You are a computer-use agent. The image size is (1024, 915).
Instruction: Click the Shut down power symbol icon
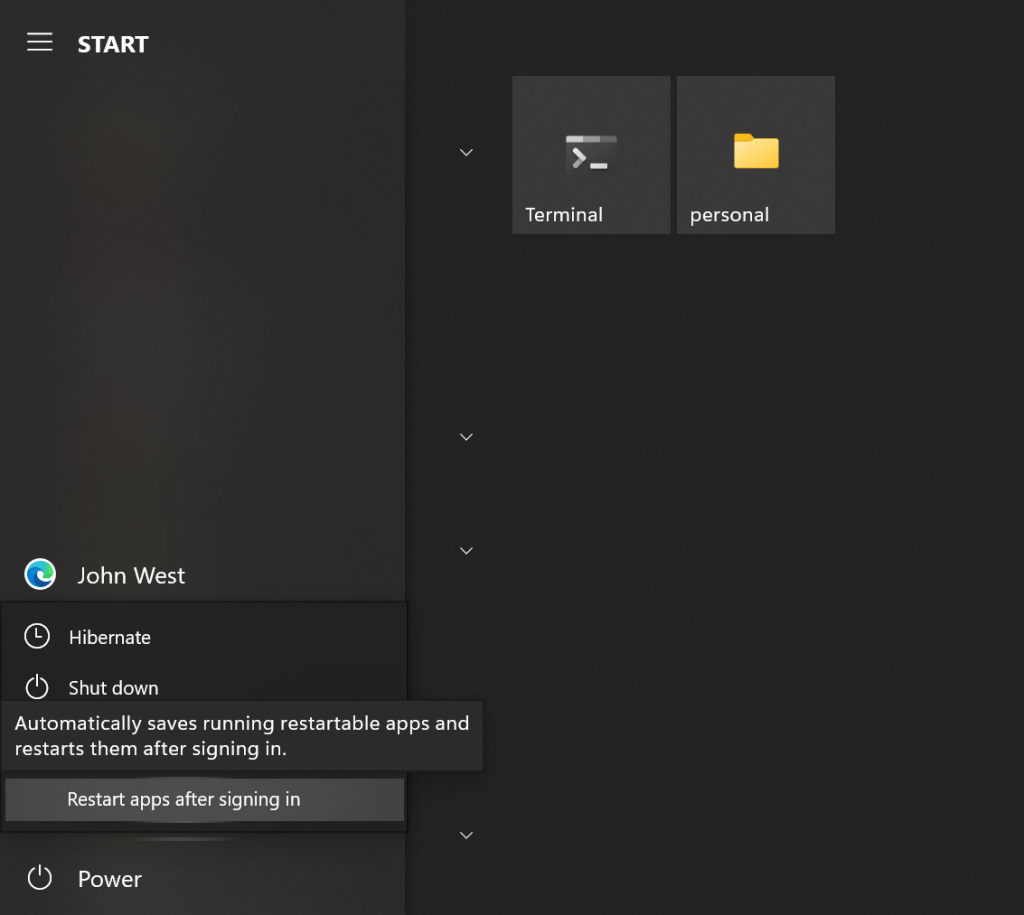click(x=37, y=687)
